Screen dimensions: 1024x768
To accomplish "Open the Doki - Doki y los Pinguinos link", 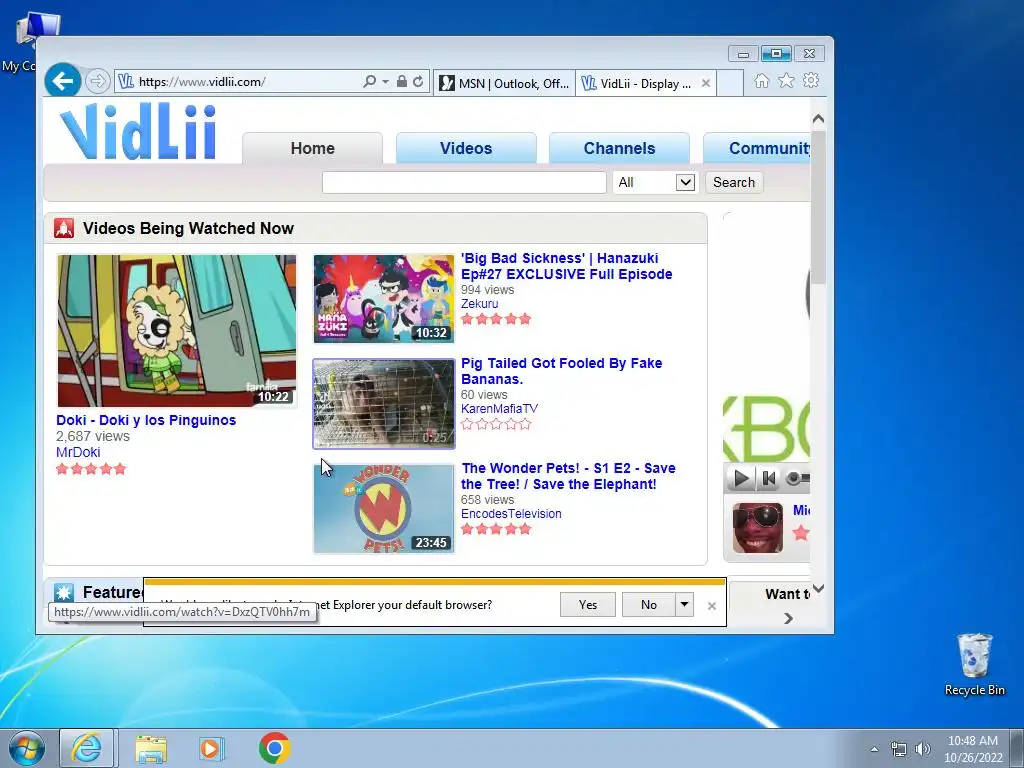I will (146, 420).
